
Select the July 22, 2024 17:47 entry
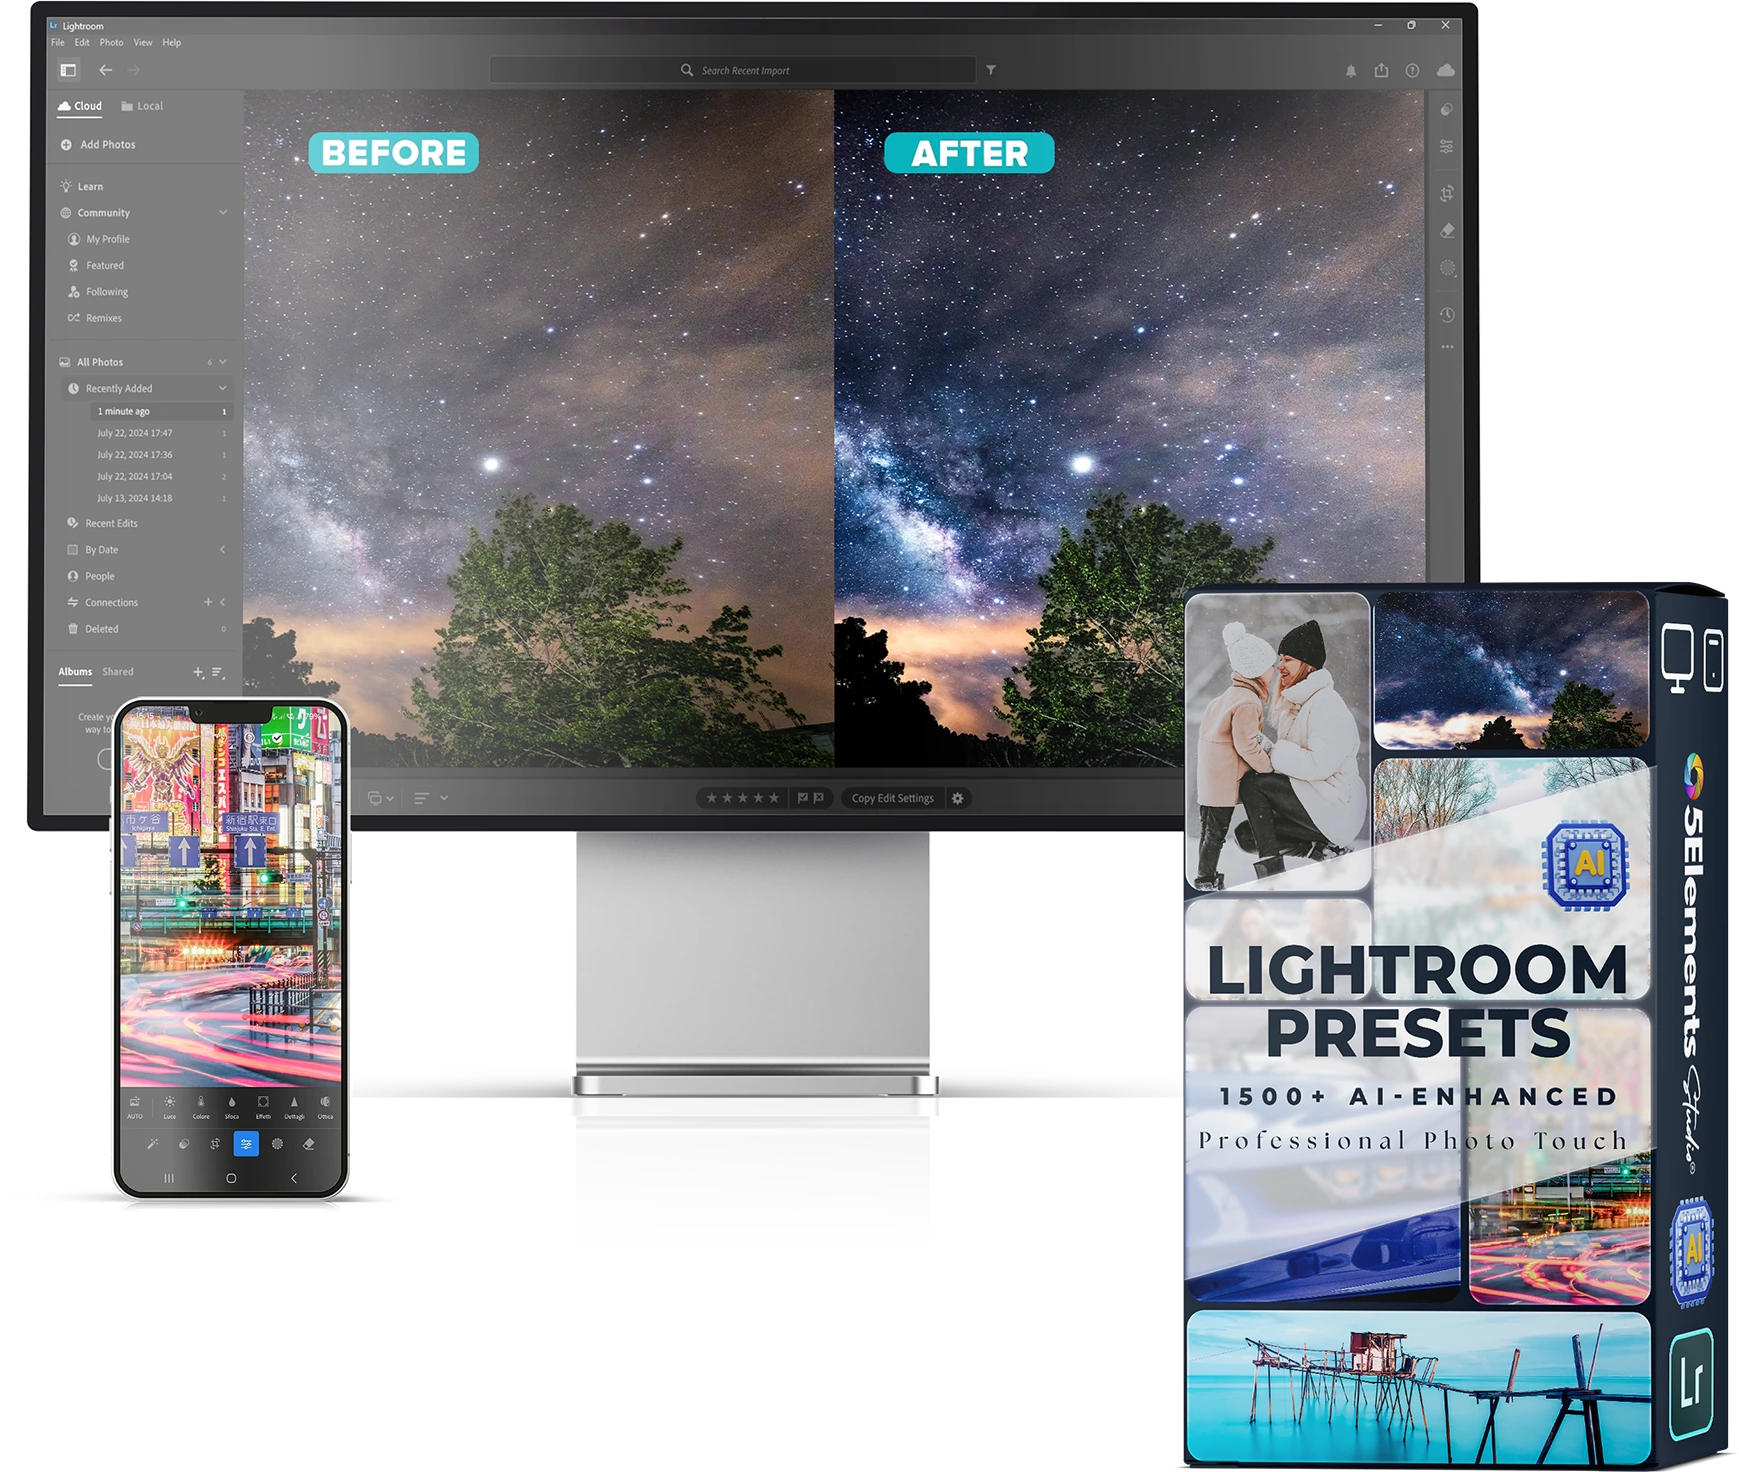click(137, 433)
